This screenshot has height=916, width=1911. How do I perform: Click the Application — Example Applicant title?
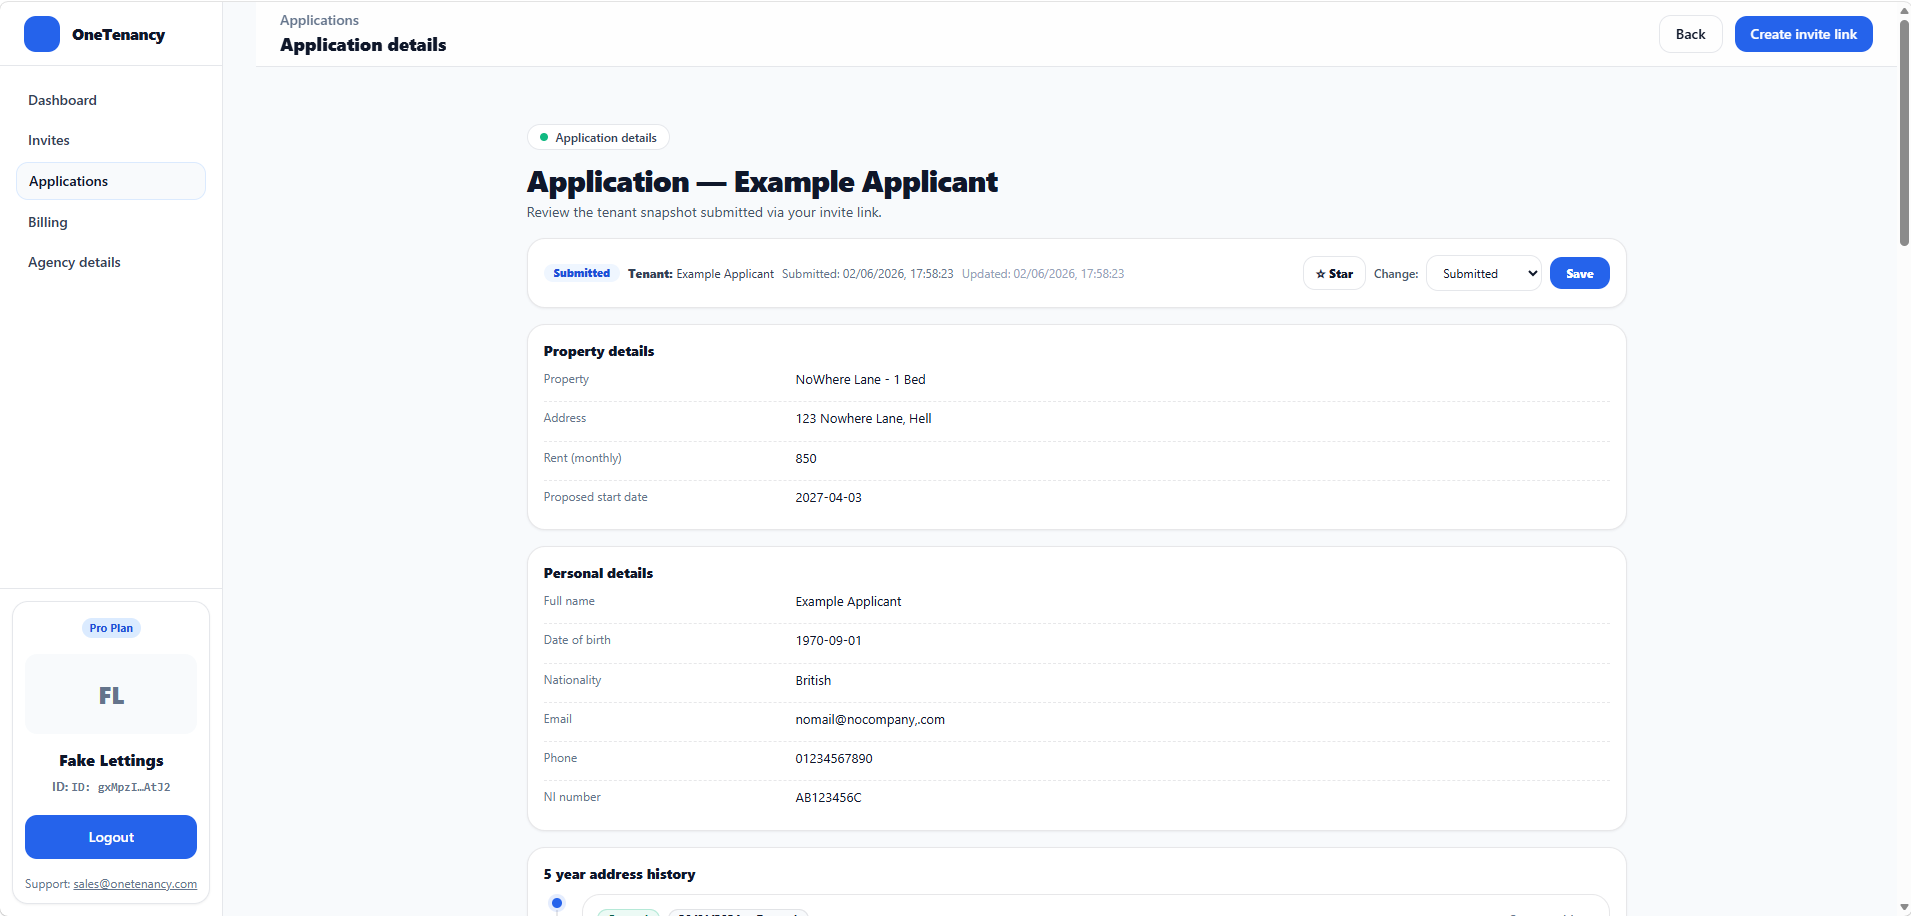pos(762,182)
